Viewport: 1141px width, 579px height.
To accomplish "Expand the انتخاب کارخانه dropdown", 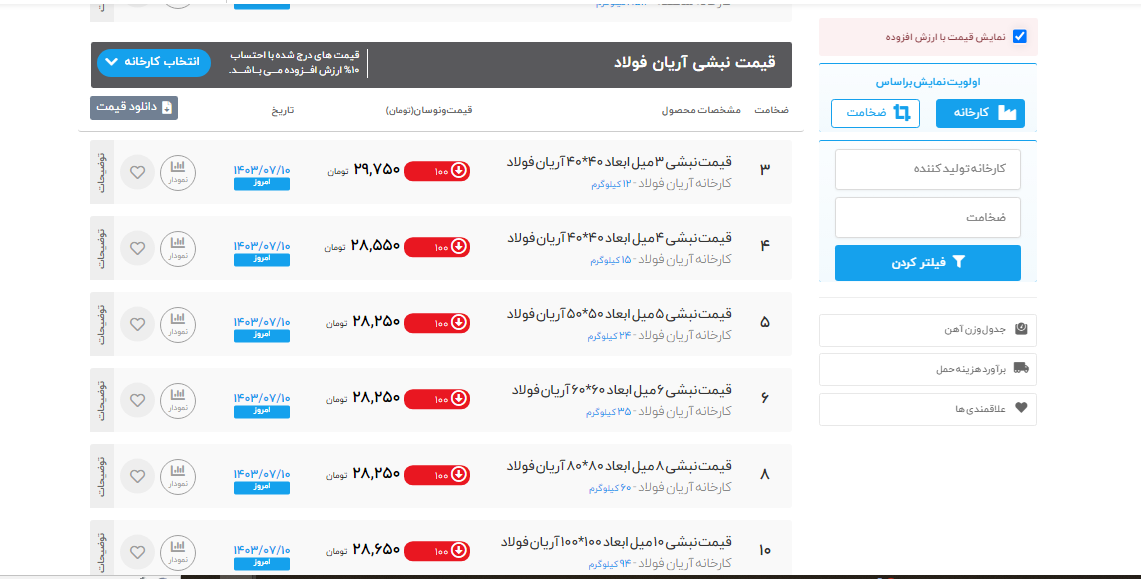I will tap(154, 62).
